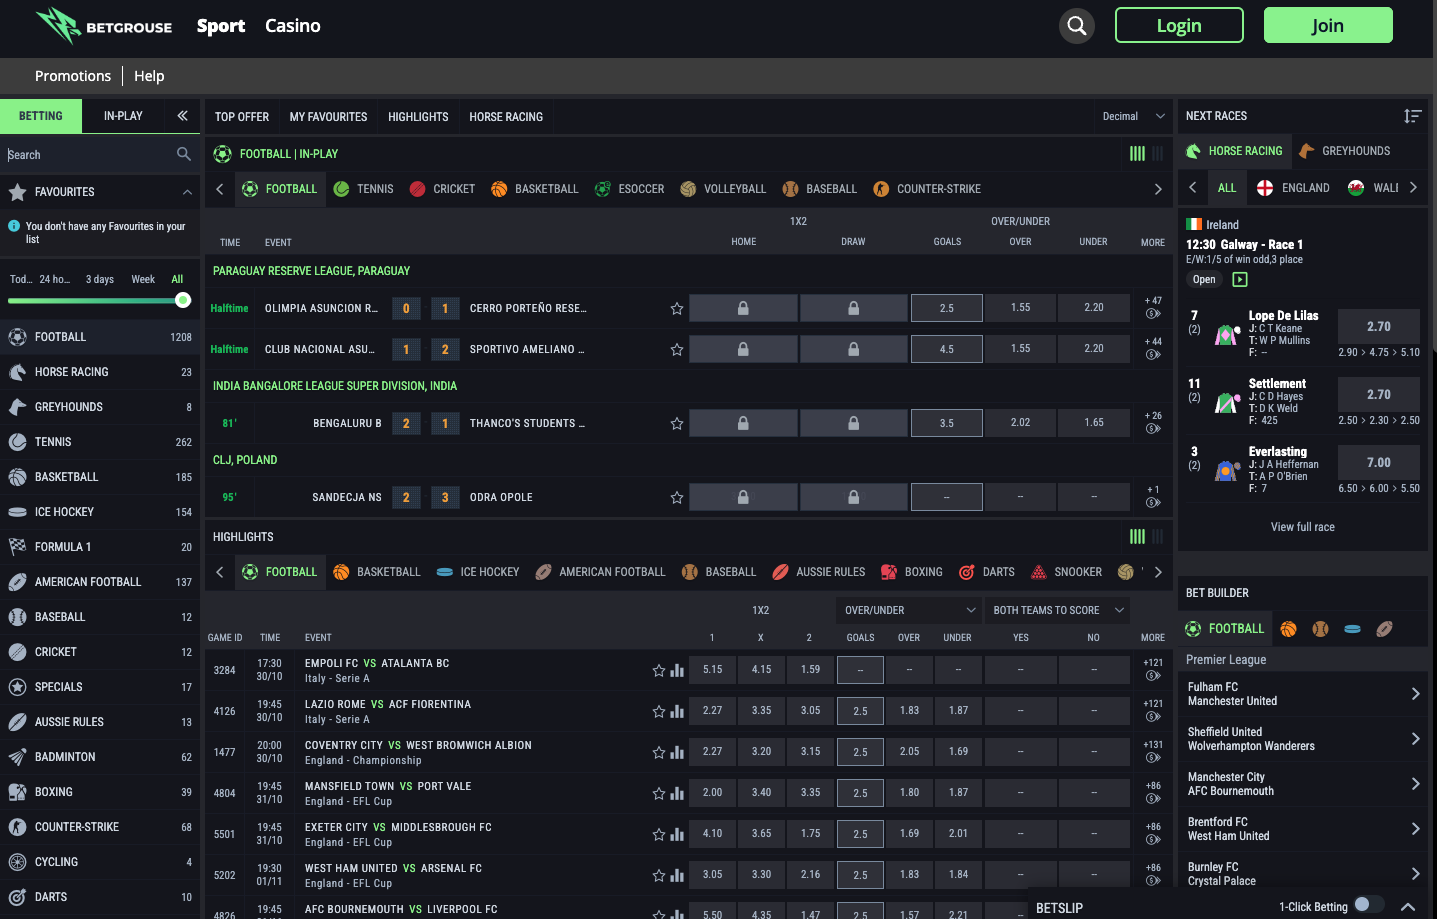Open live stream icon for Galway Race 1
The width and height of the screenshot is (1437, 919).
[1240, 280]
